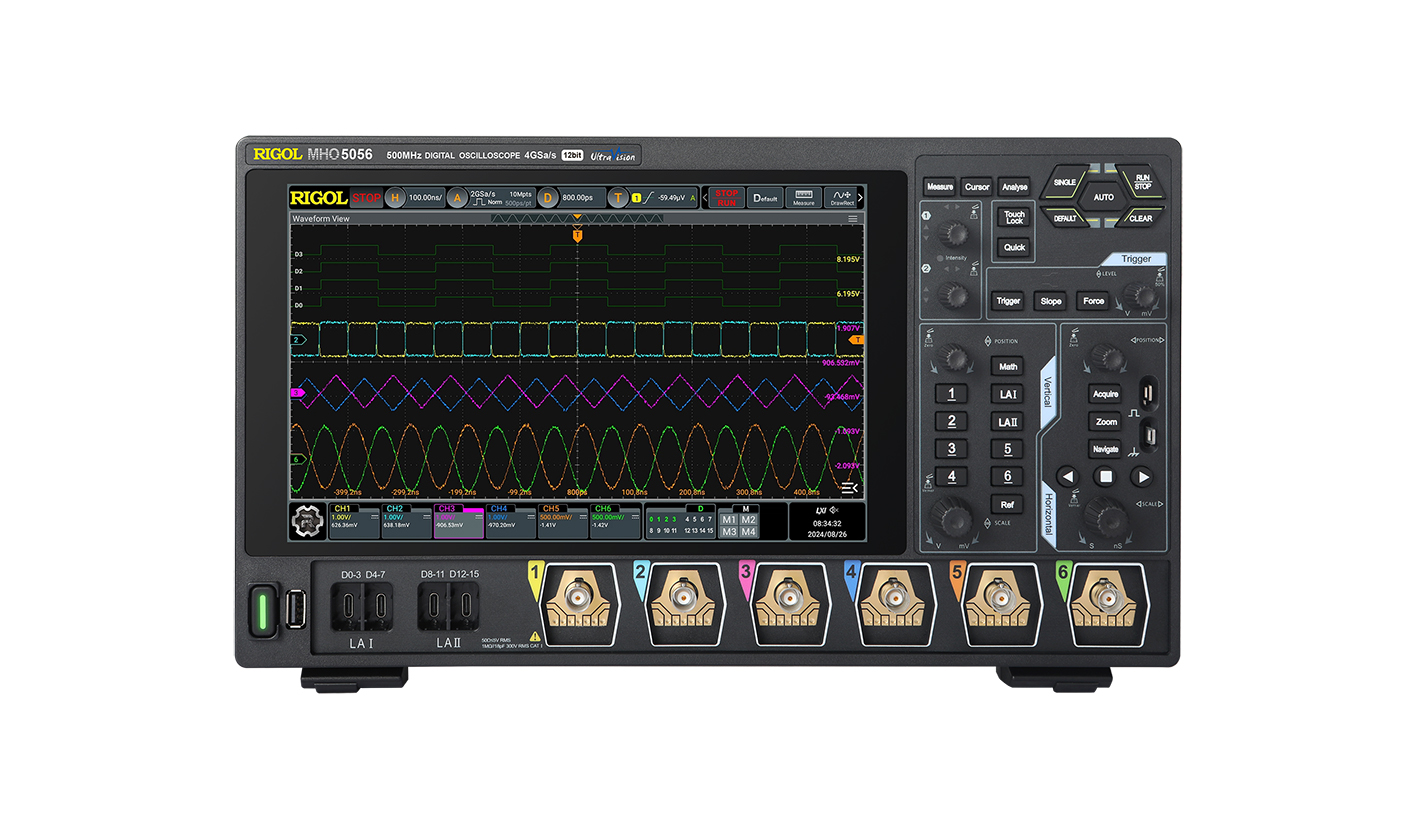Push the CLEAR button
This screenshot has width=1417, height=827.
(x=1141, y=218)
